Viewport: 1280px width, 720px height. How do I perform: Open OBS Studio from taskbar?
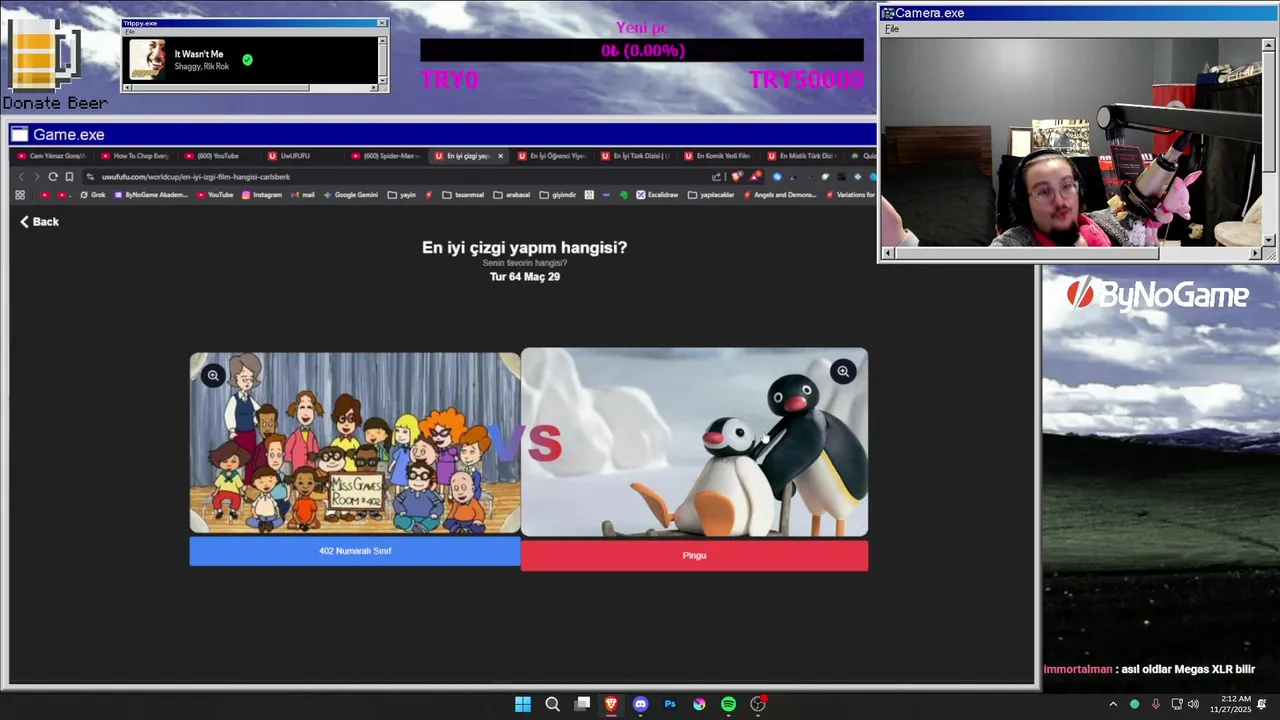coord(758,704)
